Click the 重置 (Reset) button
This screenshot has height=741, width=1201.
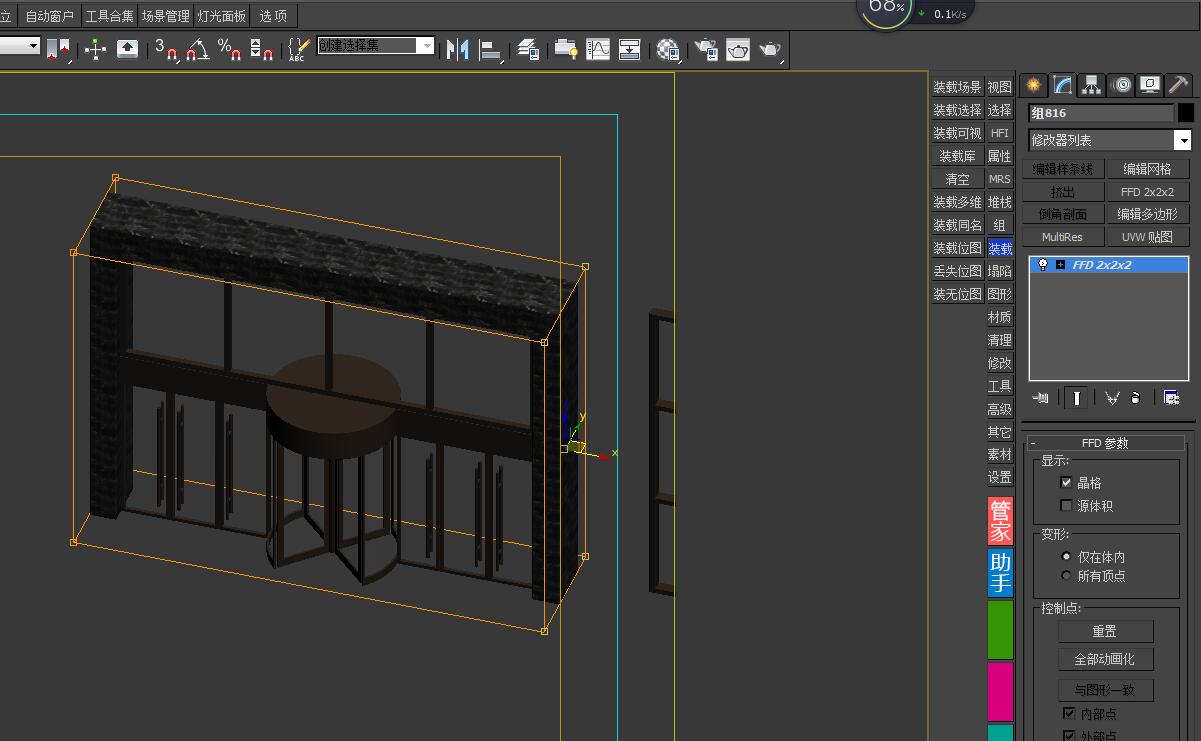click(x=1105, y=631)
